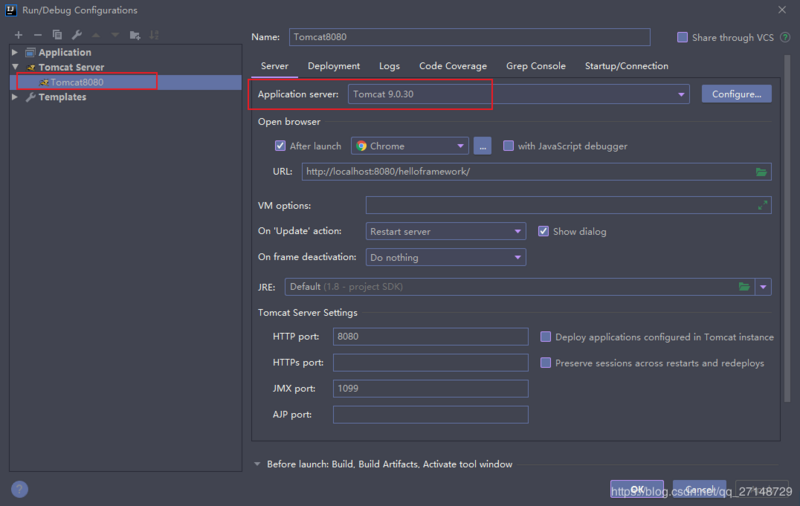800x506 pixels.
Task: Open On 'Update' action dropdown
Action: click(x=445, y=232)
